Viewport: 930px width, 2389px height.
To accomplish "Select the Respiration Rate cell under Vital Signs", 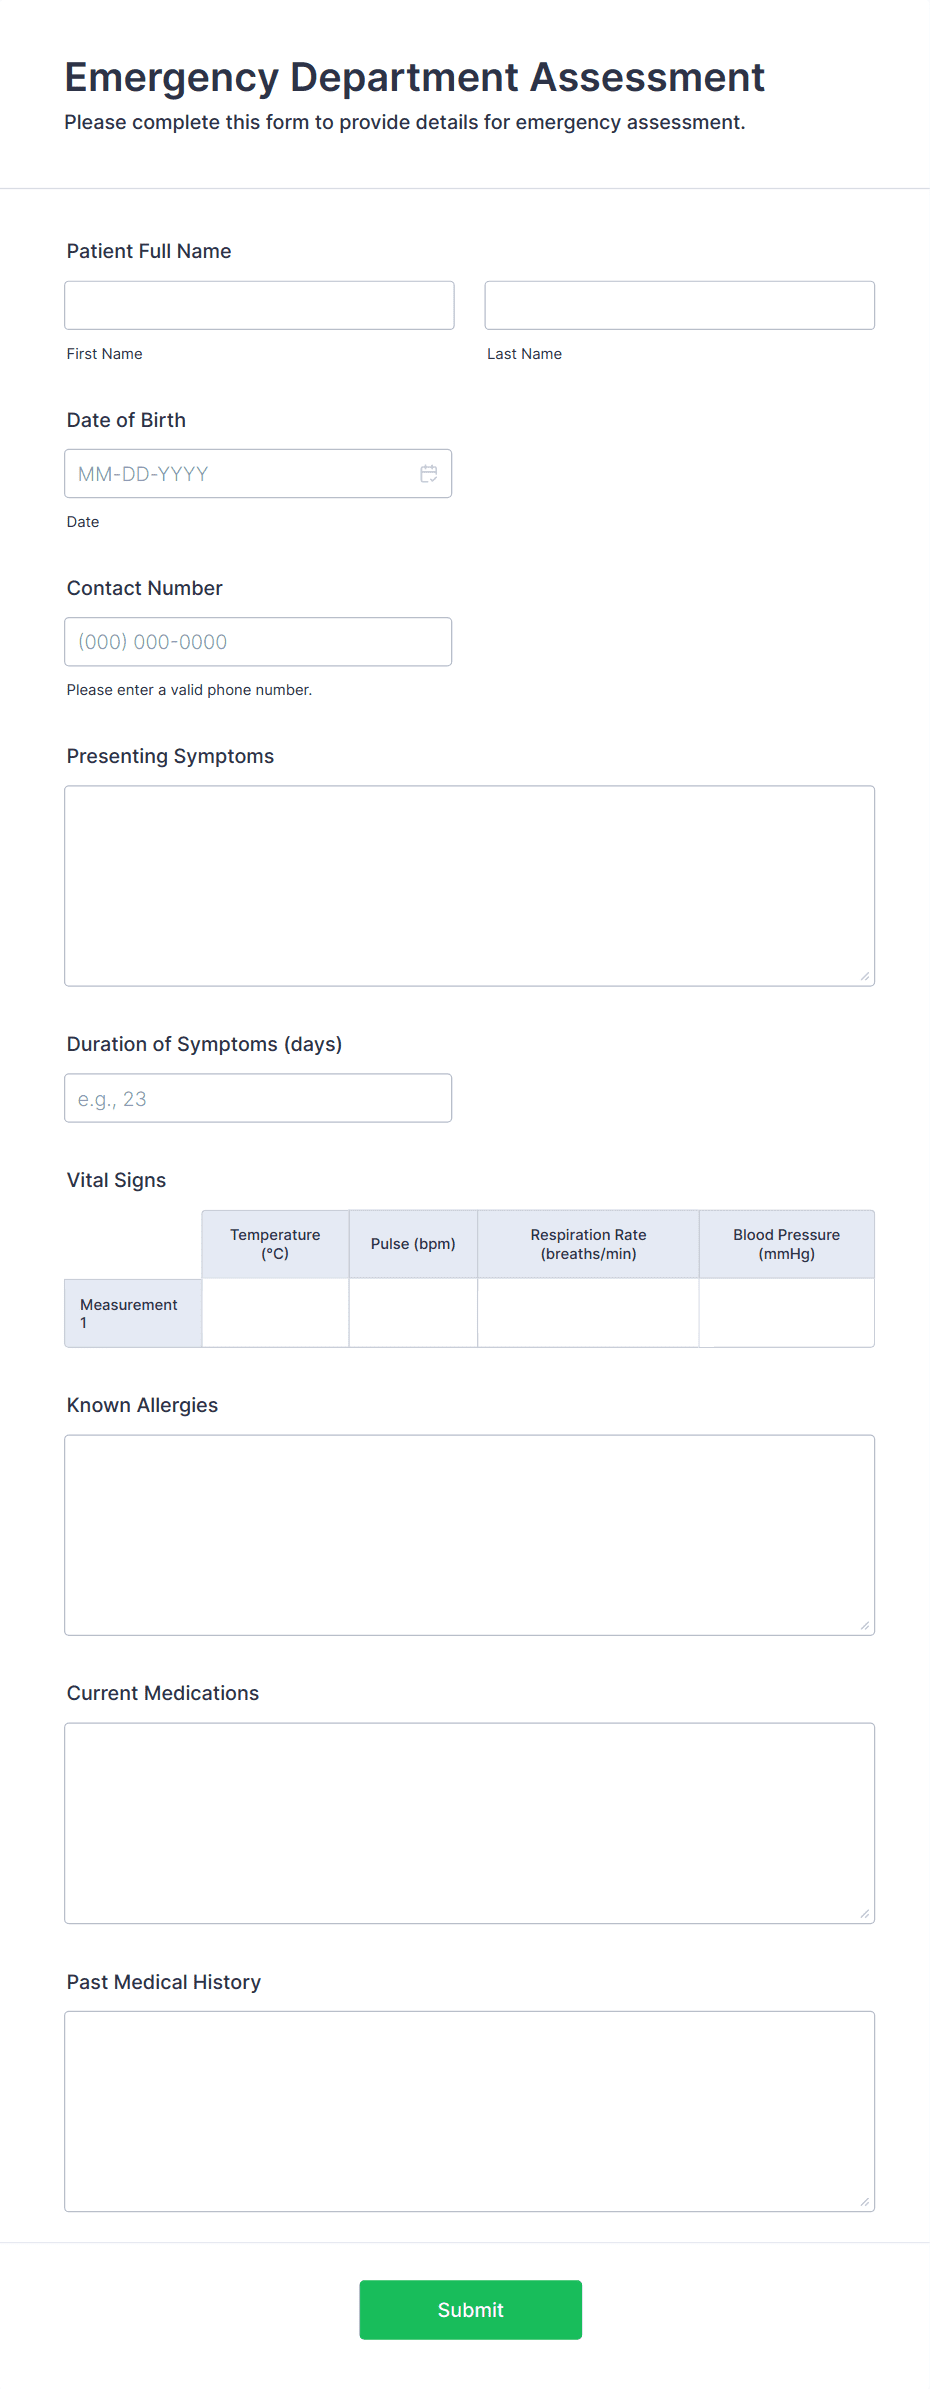I will 588,1312.
